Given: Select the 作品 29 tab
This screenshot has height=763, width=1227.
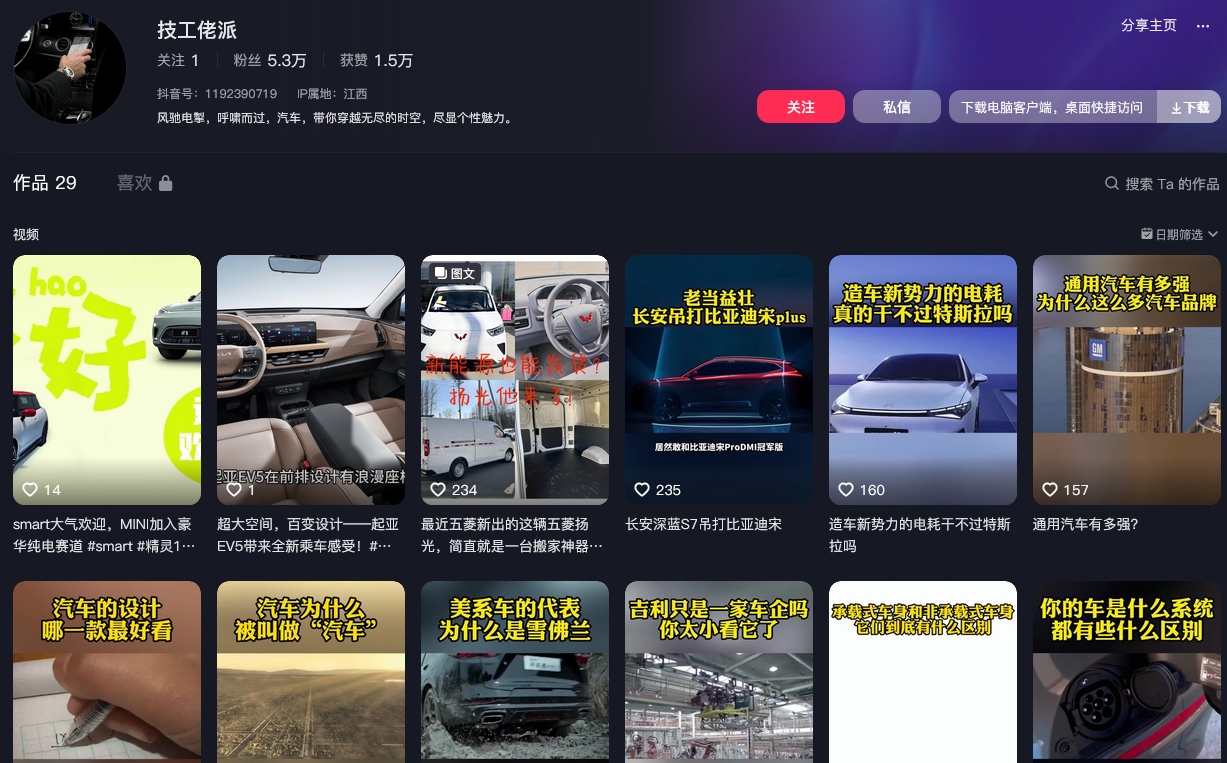Looking at the screenshot, I should point(45,183).
